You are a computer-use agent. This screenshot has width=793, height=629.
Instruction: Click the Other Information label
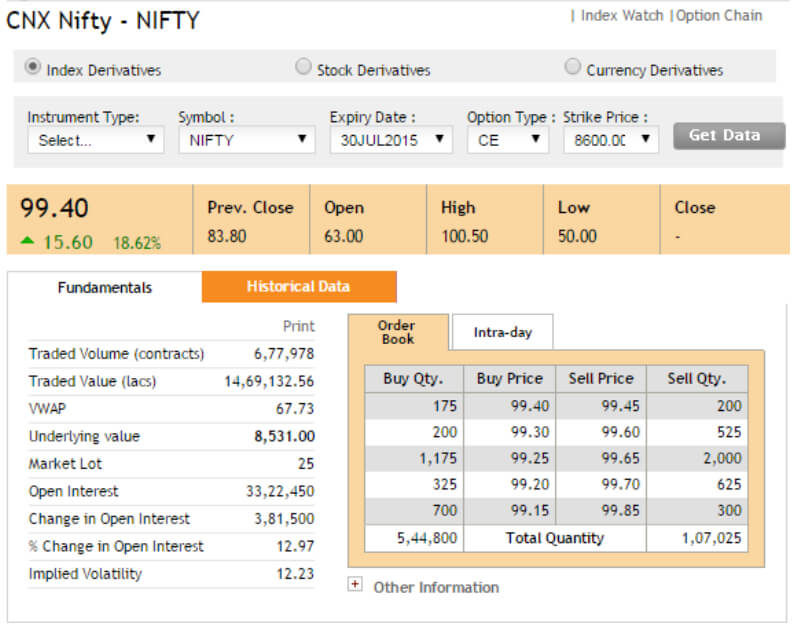pos(436,587)
